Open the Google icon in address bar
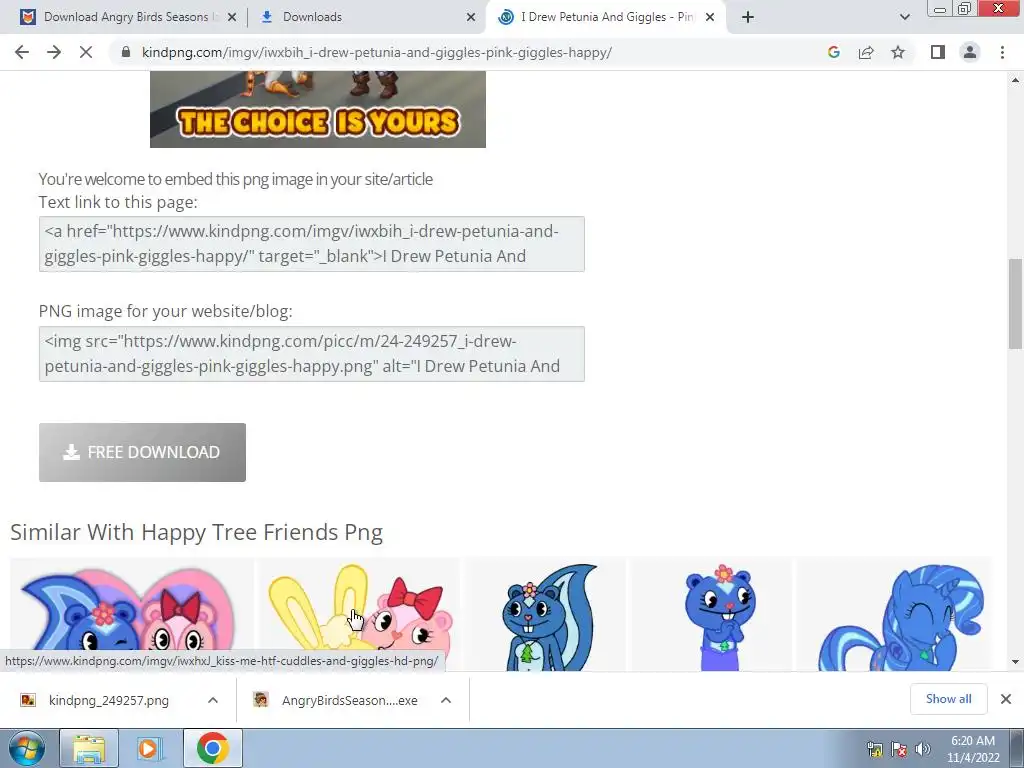The width and height of the screenshot is (1024, 768). click(833, 52)
